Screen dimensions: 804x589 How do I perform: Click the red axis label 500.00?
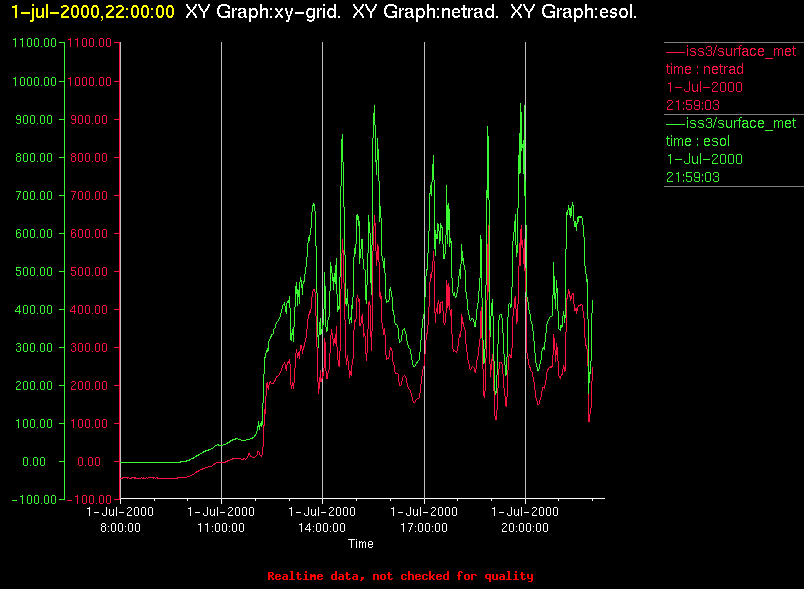[x=89, y=271]
